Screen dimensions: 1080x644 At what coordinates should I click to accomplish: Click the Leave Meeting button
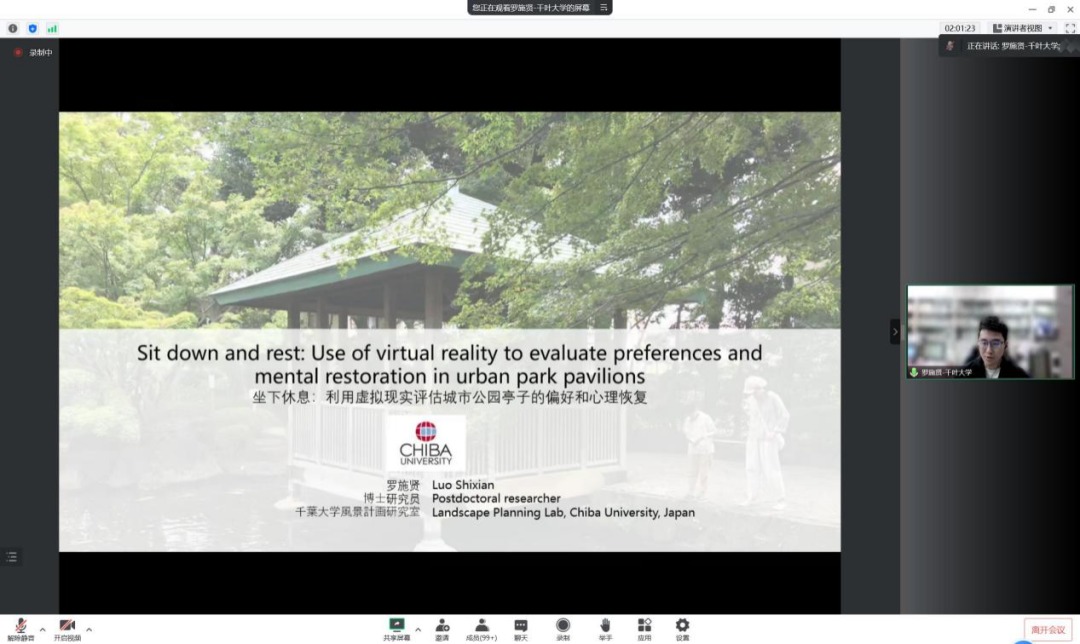pos(1048,629)
